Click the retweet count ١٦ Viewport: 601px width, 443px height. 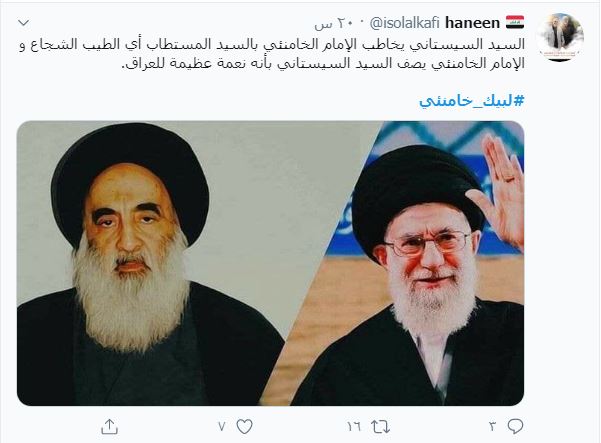pyautogui.click(x=354, y=427)
